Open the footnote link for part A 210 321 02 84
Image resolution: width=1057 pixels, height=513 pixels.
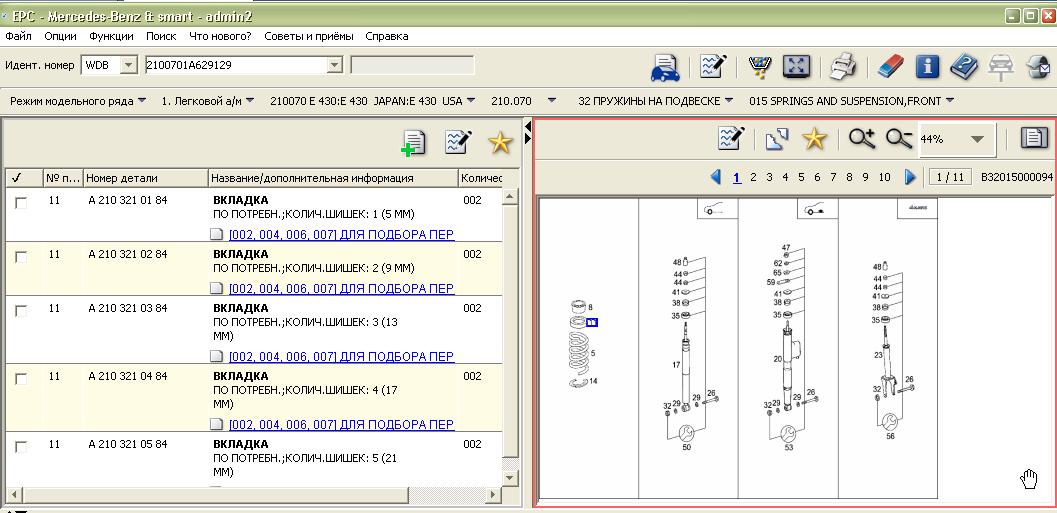click(x=341, y=289)
